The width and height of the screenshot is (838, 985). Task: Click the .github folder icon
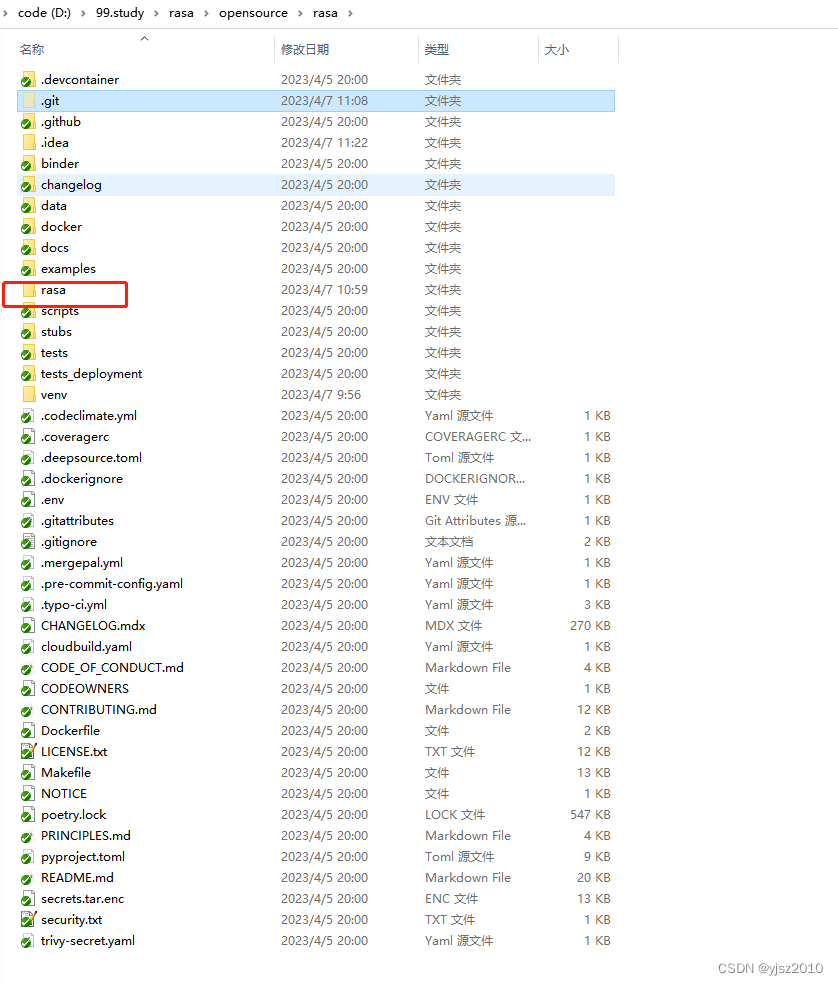pyautogui.click(x=28, y=122)
